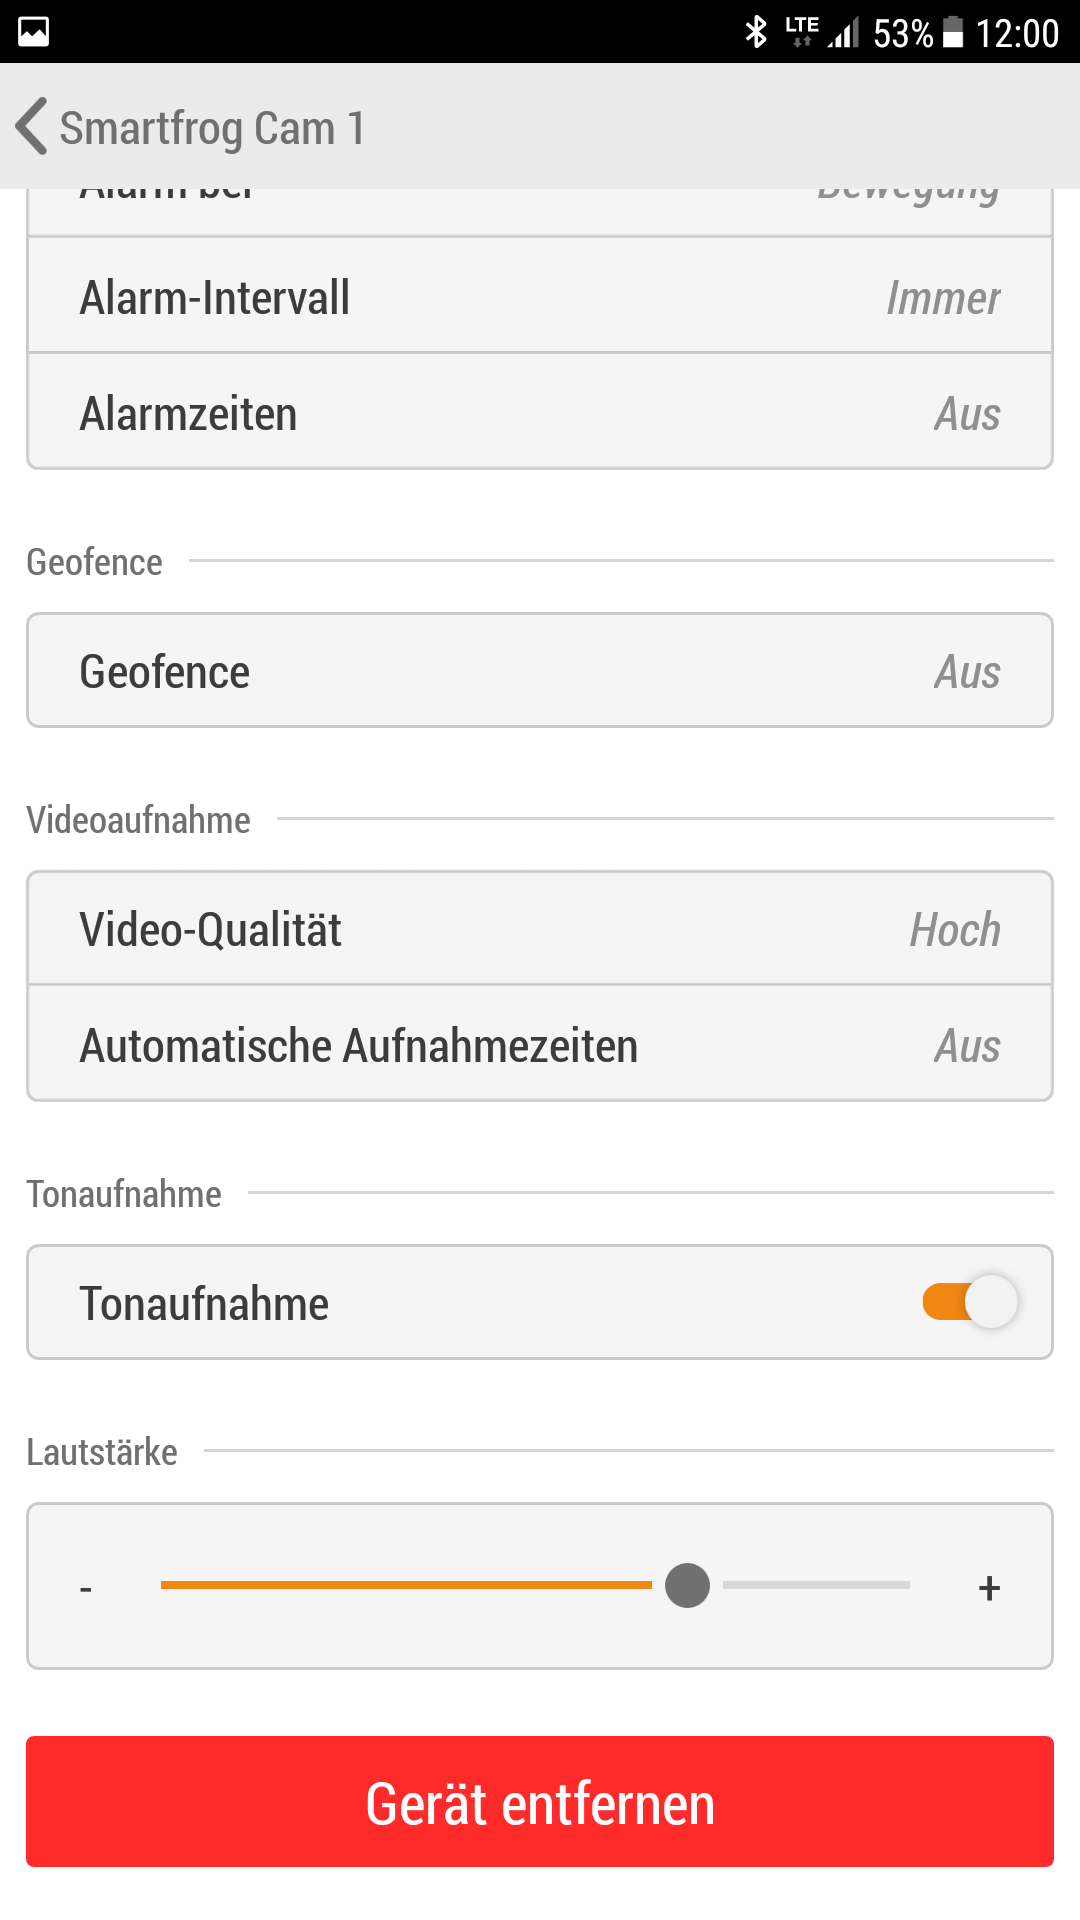Tap the clock in status bar
The width and height of the screenshot is (1080, 1920).
pyautogui.click(x=1017, y=33)
